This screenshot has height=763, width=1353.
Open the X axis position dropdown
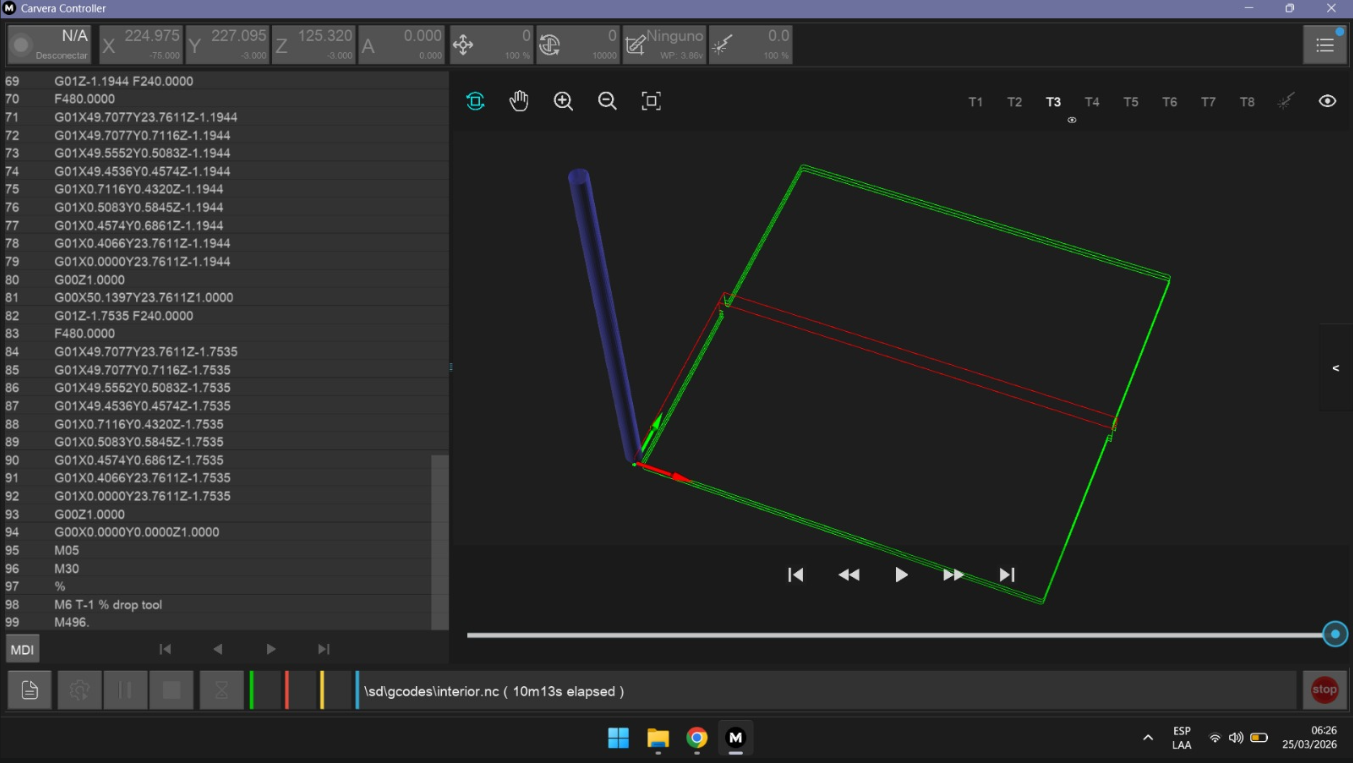tap(140, 45)
